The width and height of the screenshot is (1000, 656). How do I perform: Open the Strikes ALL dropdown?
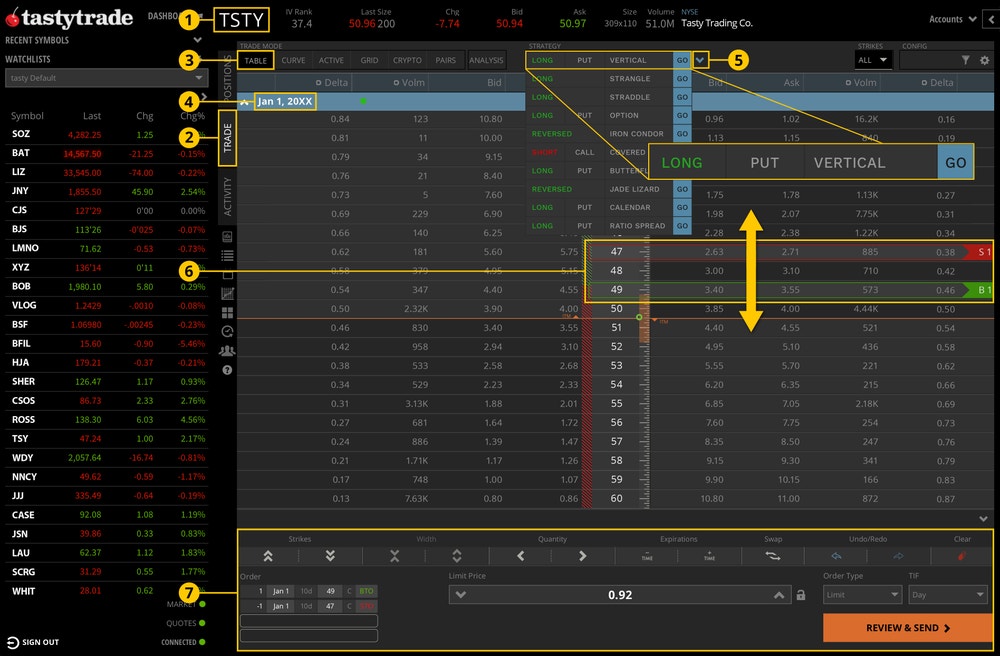coord(872,60)
